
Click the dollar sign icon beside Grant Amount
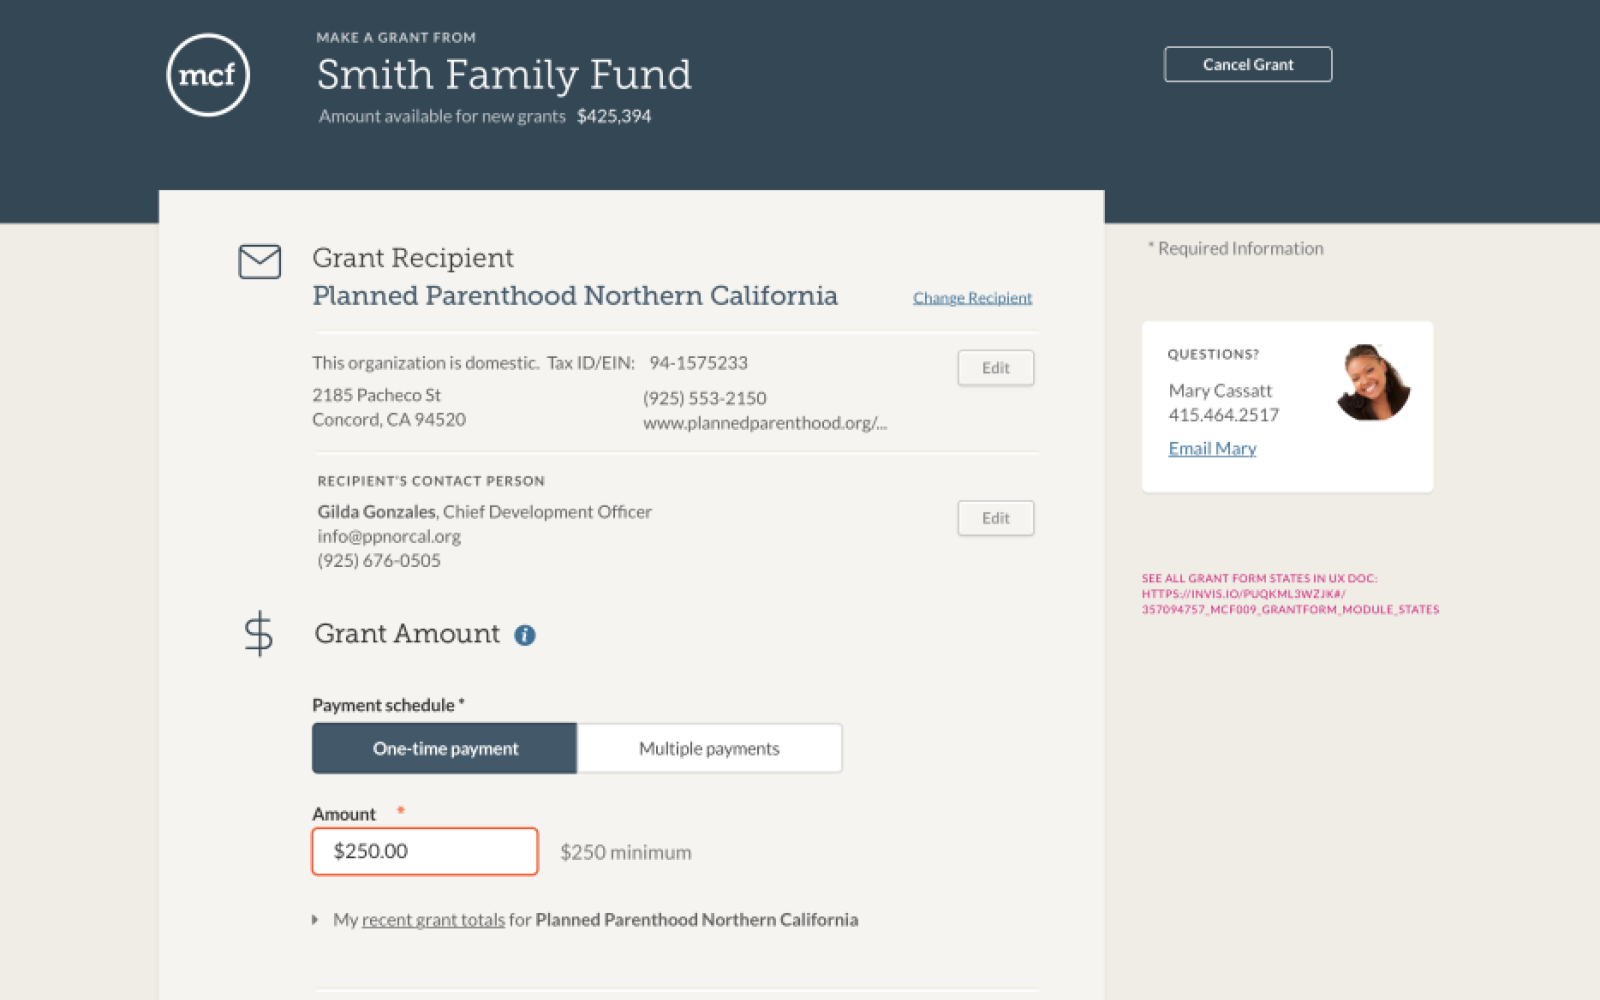(x=258, y=634)
